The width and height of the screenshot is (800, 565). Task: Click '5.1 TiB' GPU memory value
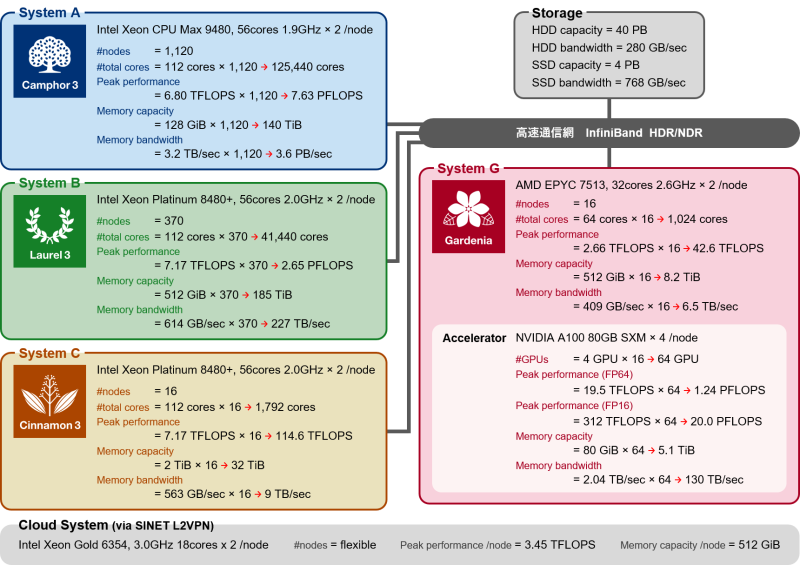click(x=677, y=450)
